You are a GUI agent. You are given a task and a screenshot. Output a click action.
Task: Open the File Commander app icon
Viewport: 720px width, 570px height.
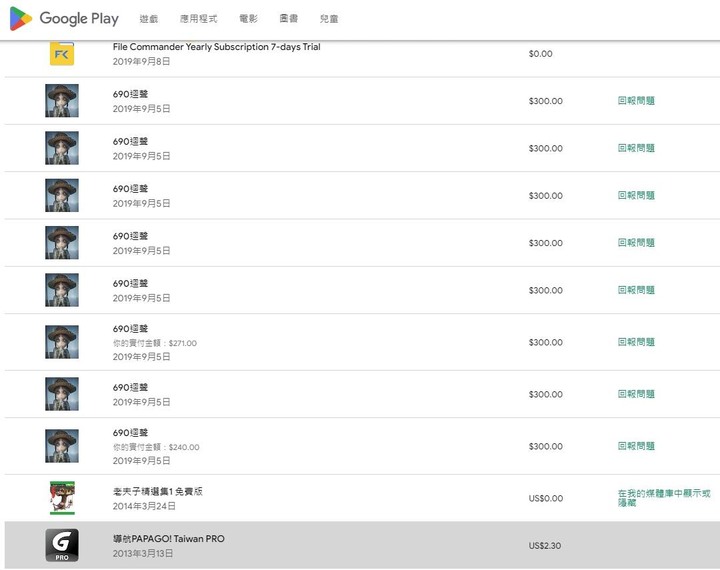[x=62, y=54]
